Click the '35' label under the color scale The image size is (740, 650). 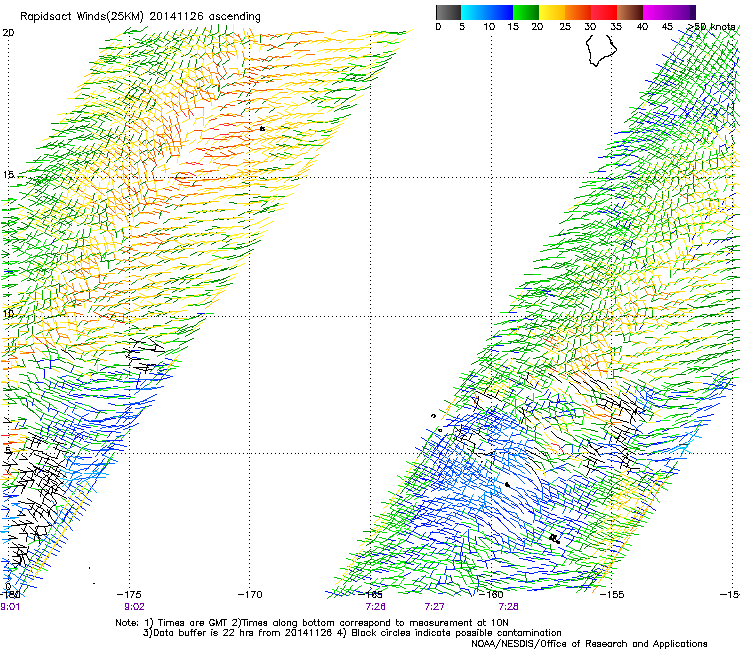pyautogui.click(x=616, y=27)
